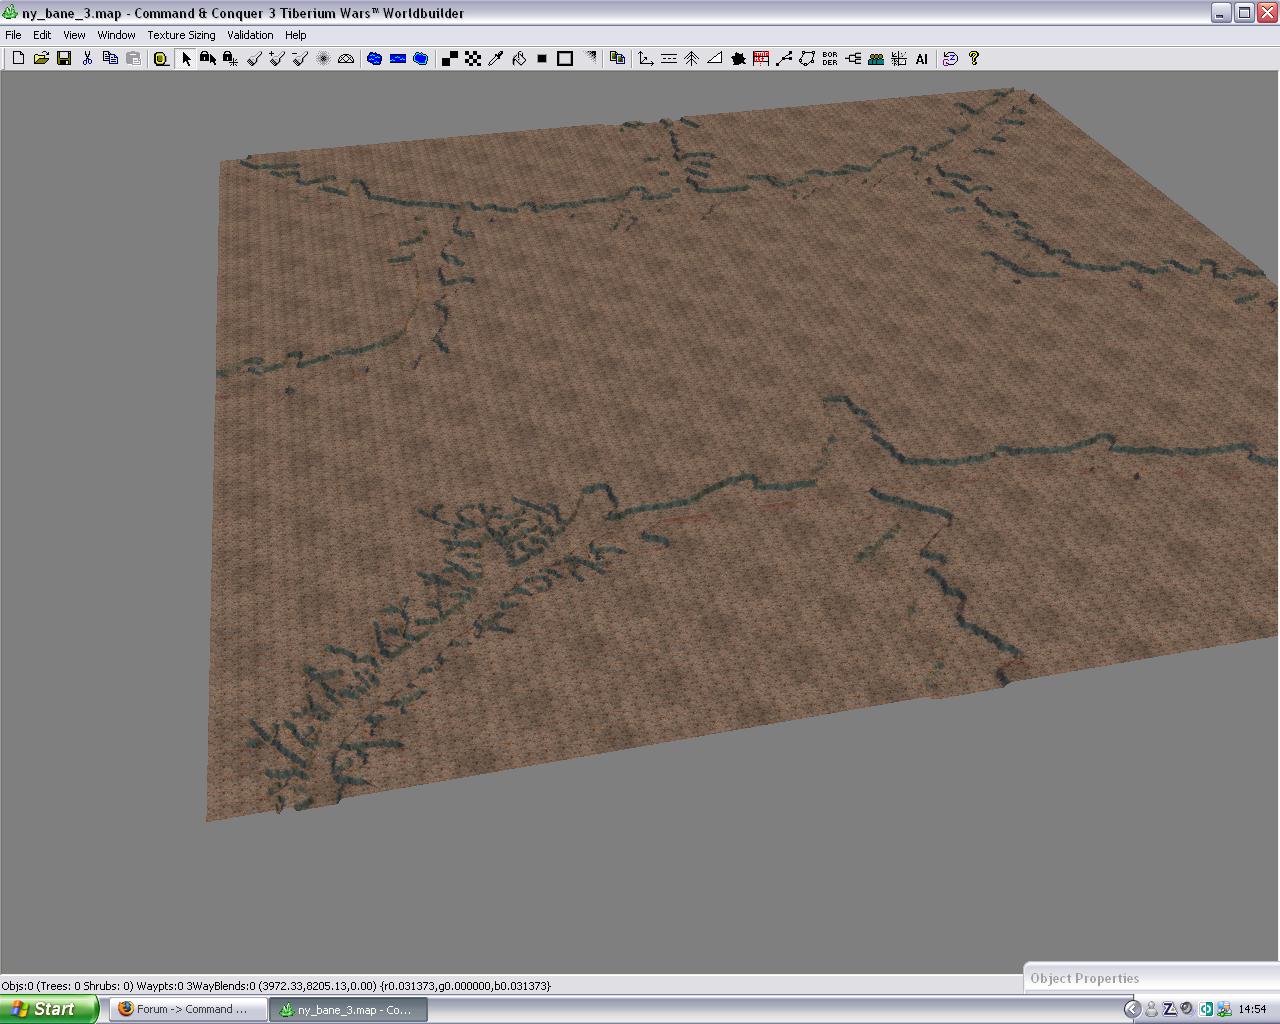This screenshot has width=1280, height=1024.
Task: Select the gradient fade blend tool
Action: (589, 59)
